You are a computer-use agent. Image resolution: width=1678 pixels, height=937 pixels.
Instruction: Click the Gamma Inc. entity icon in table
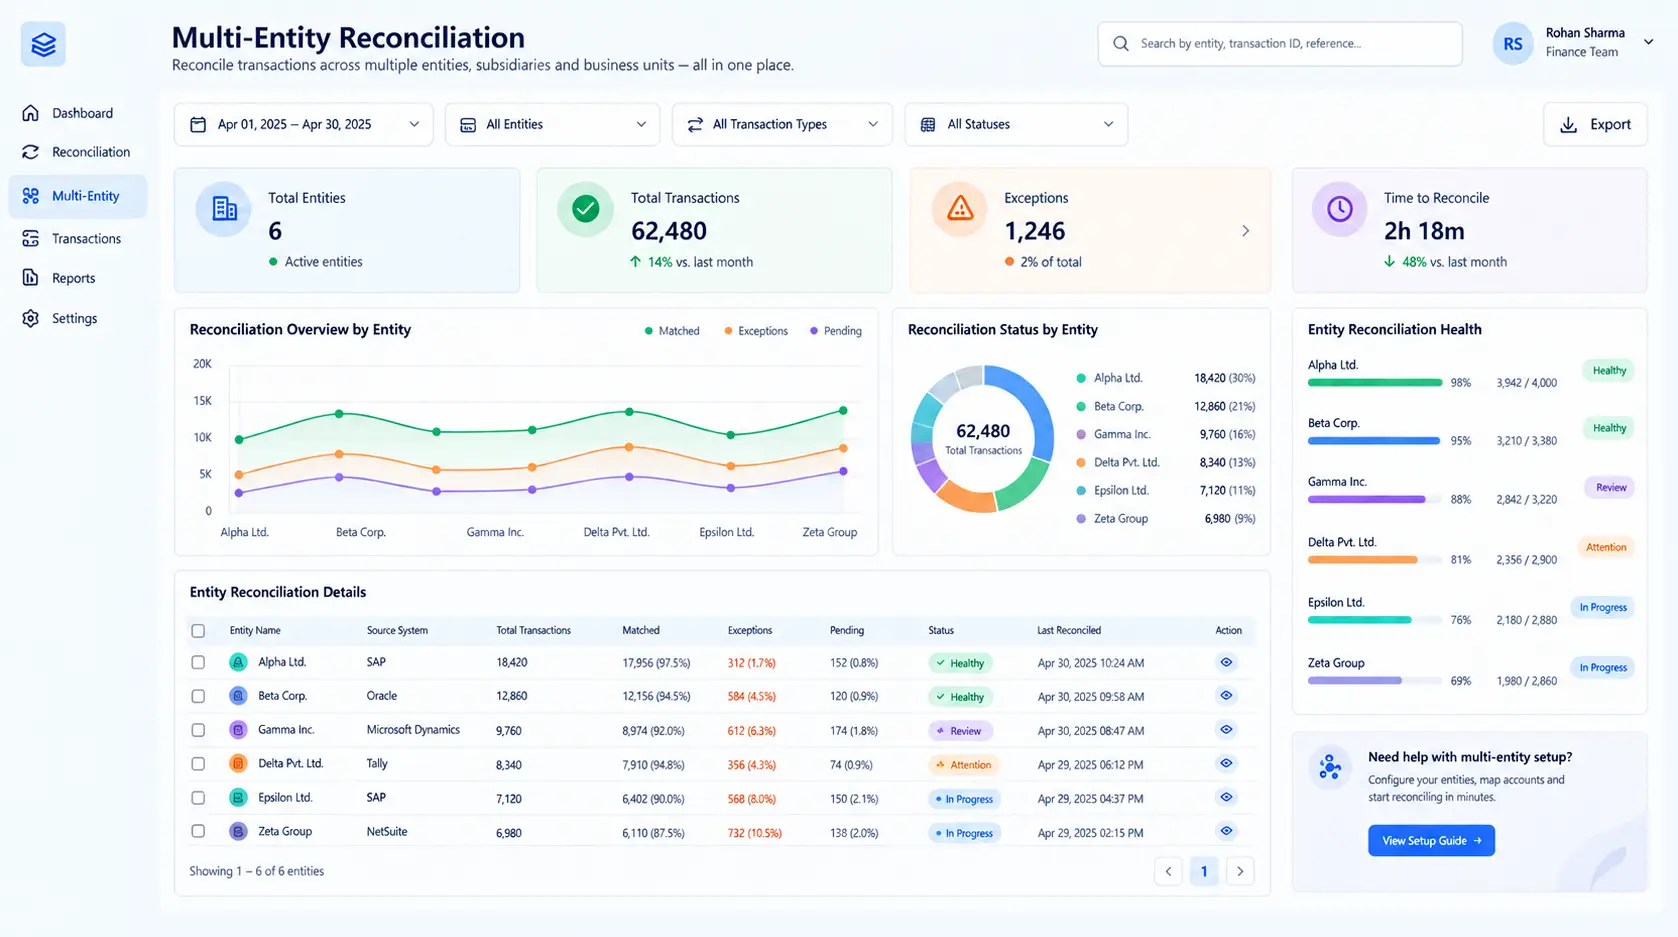click(x=238, y=730)
